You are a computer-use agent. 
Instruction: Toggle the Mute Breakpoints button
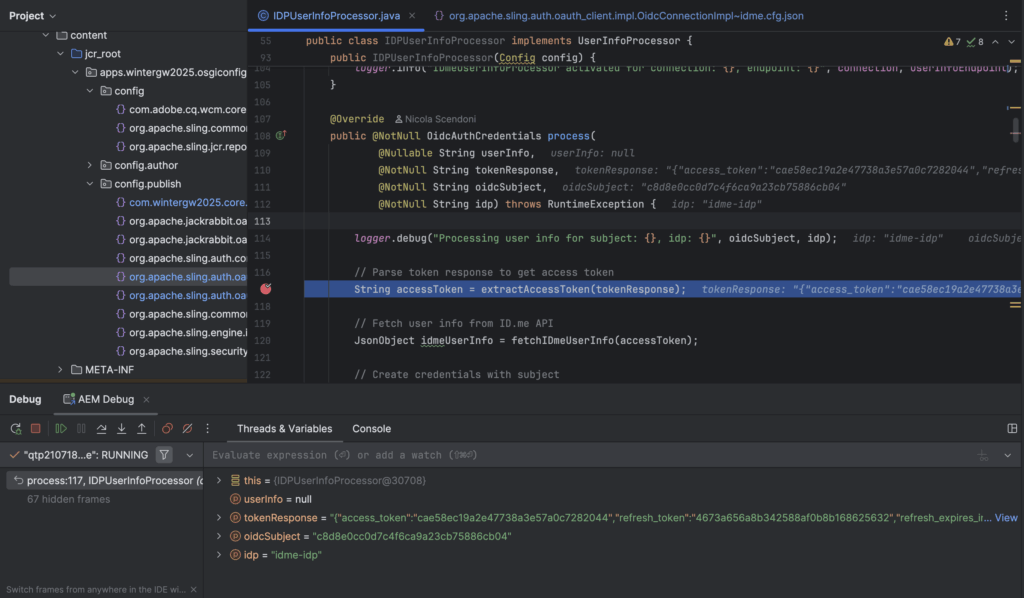tap(186, 429)
